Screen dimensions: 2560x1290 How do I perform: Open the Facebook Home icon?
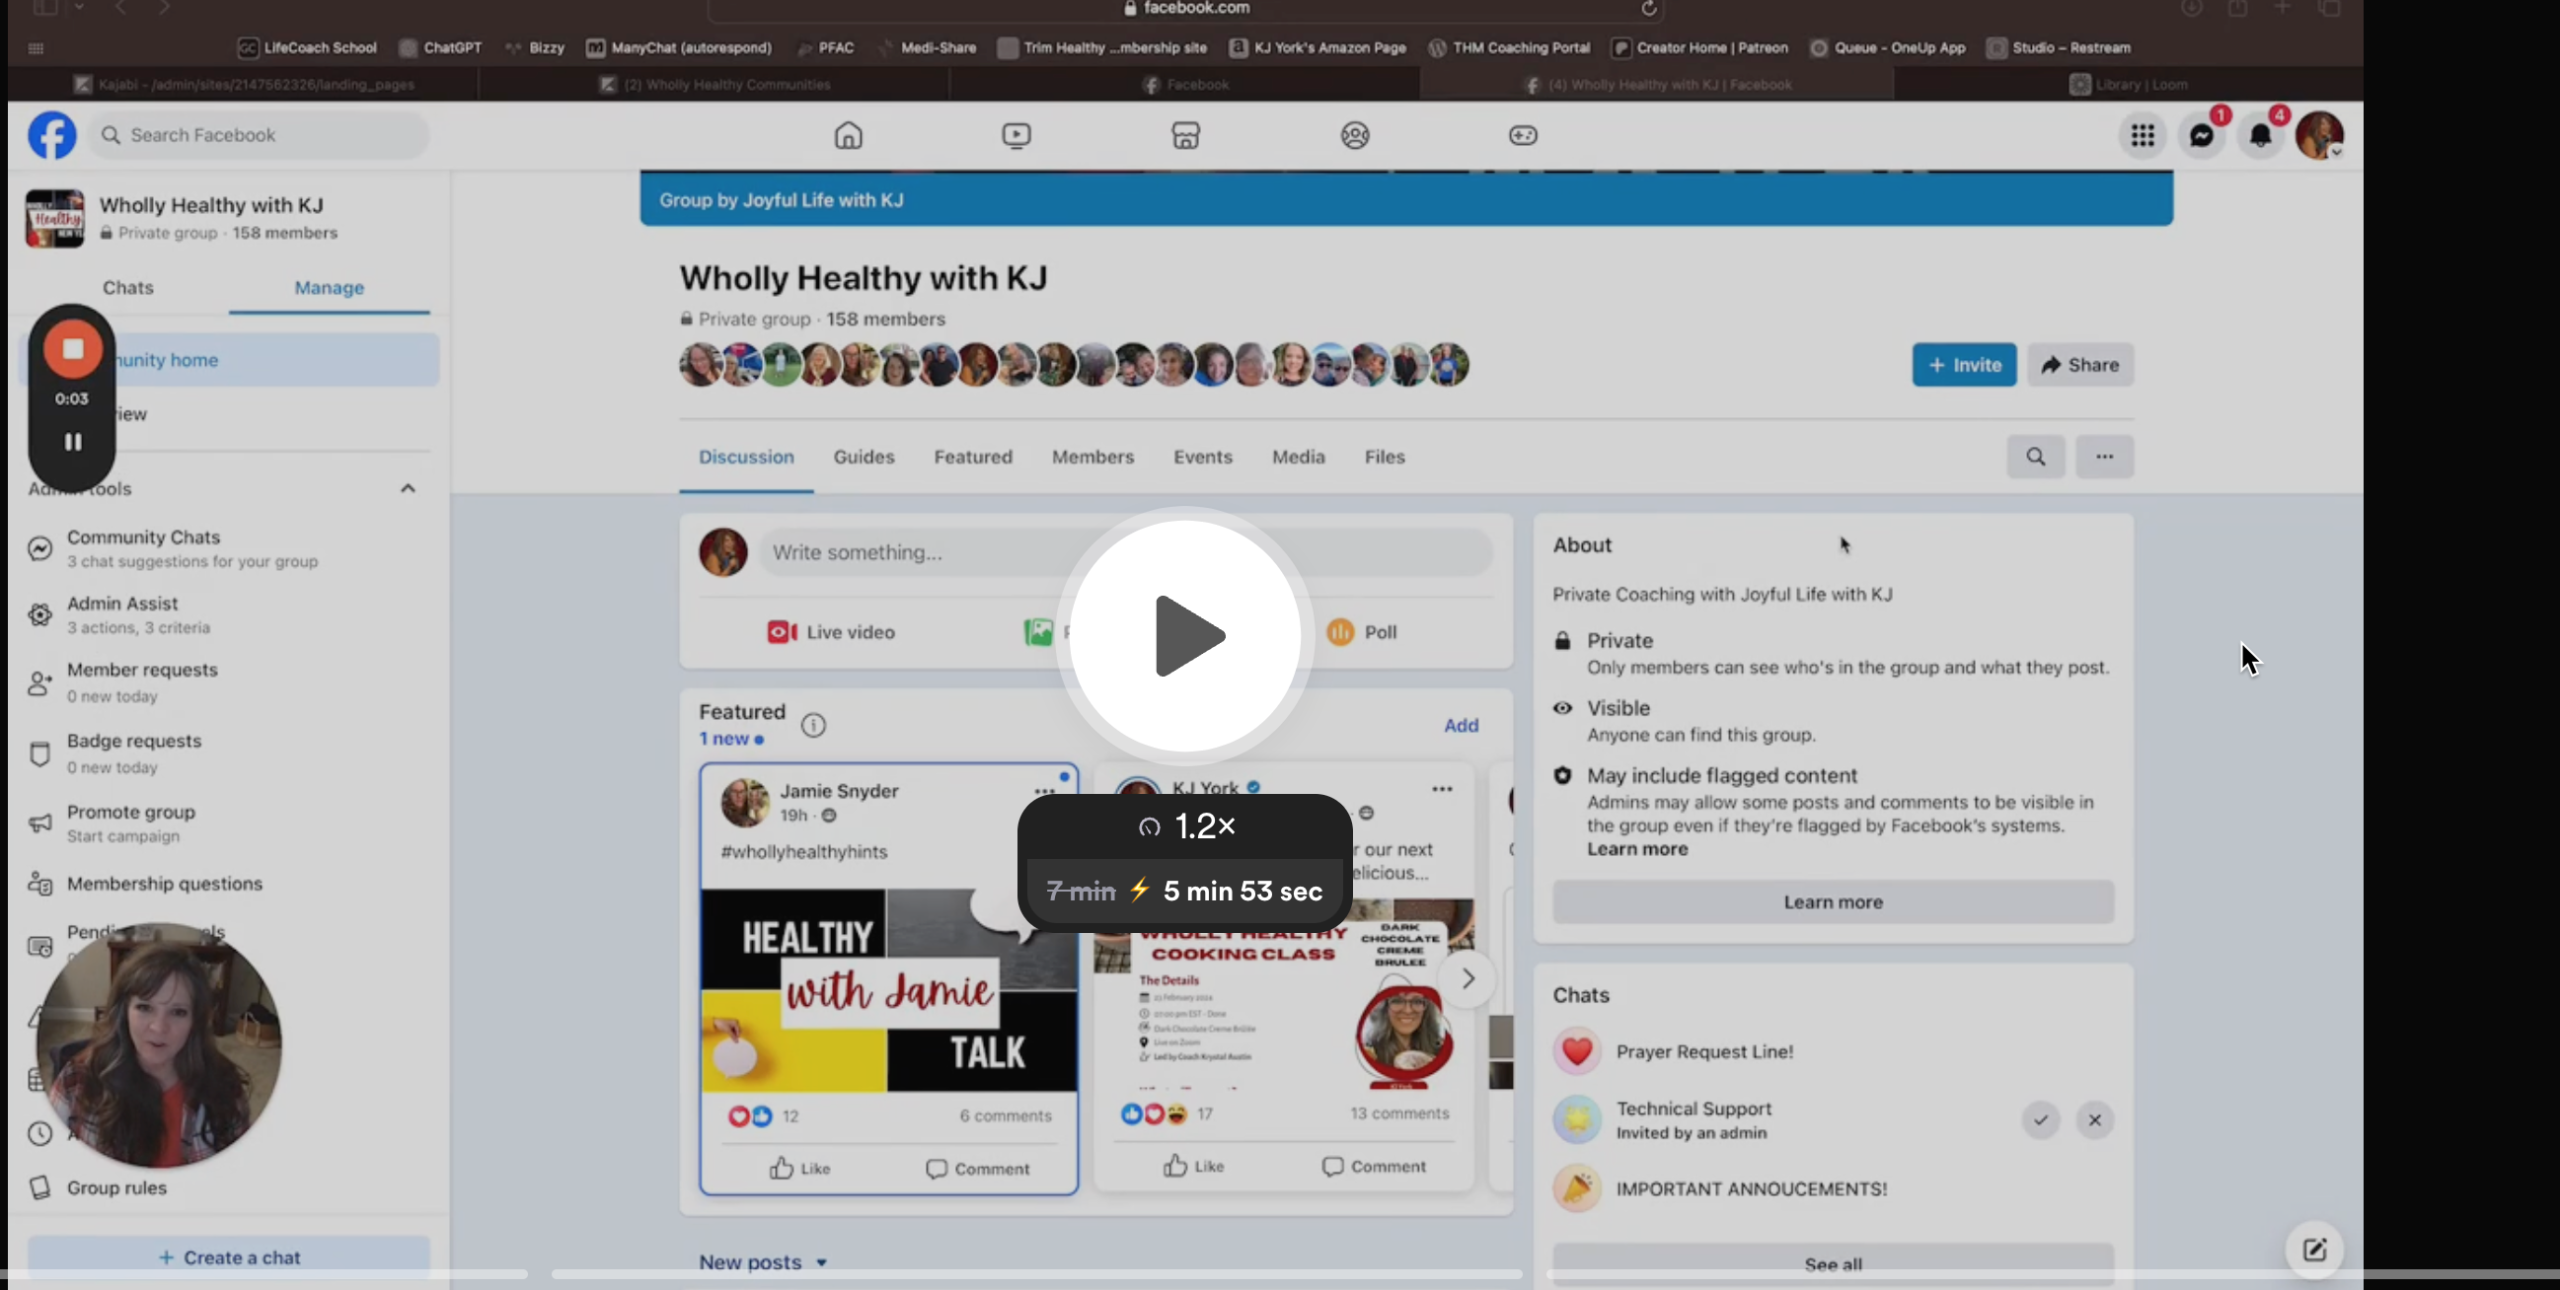(x=848, y=135)
